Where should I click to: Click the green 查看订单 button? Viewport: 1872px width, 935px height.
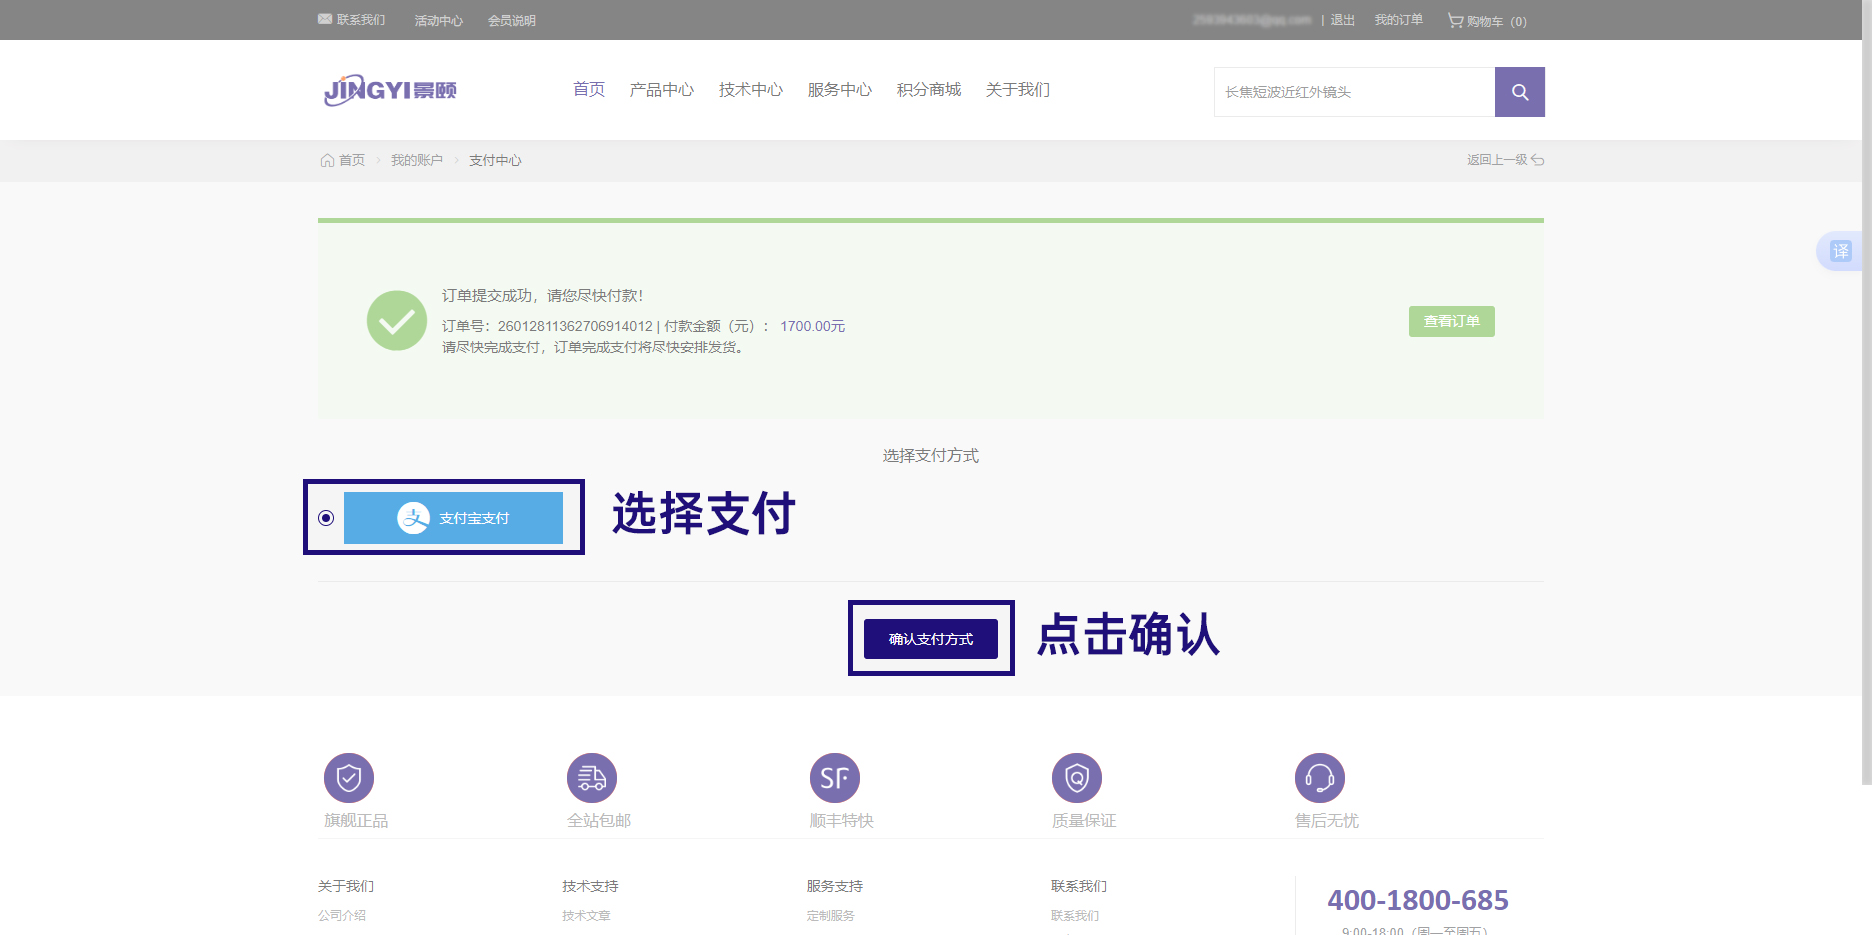click(1451, 321)
